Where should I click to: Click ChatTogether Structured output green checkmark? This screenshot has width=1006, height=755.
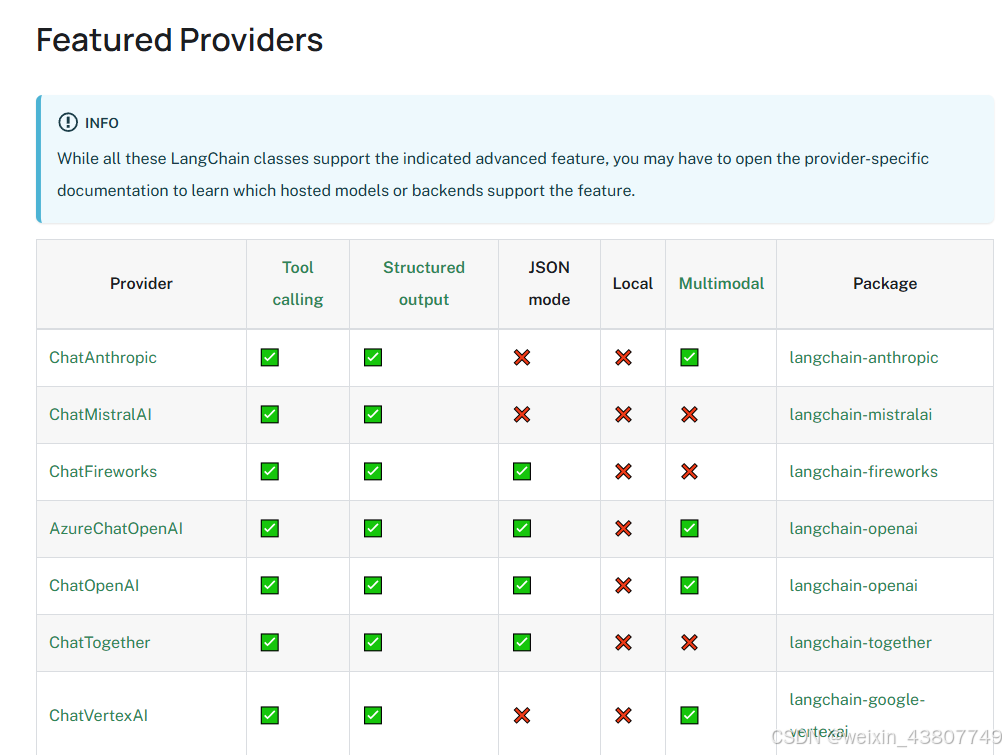click(373, 643)
